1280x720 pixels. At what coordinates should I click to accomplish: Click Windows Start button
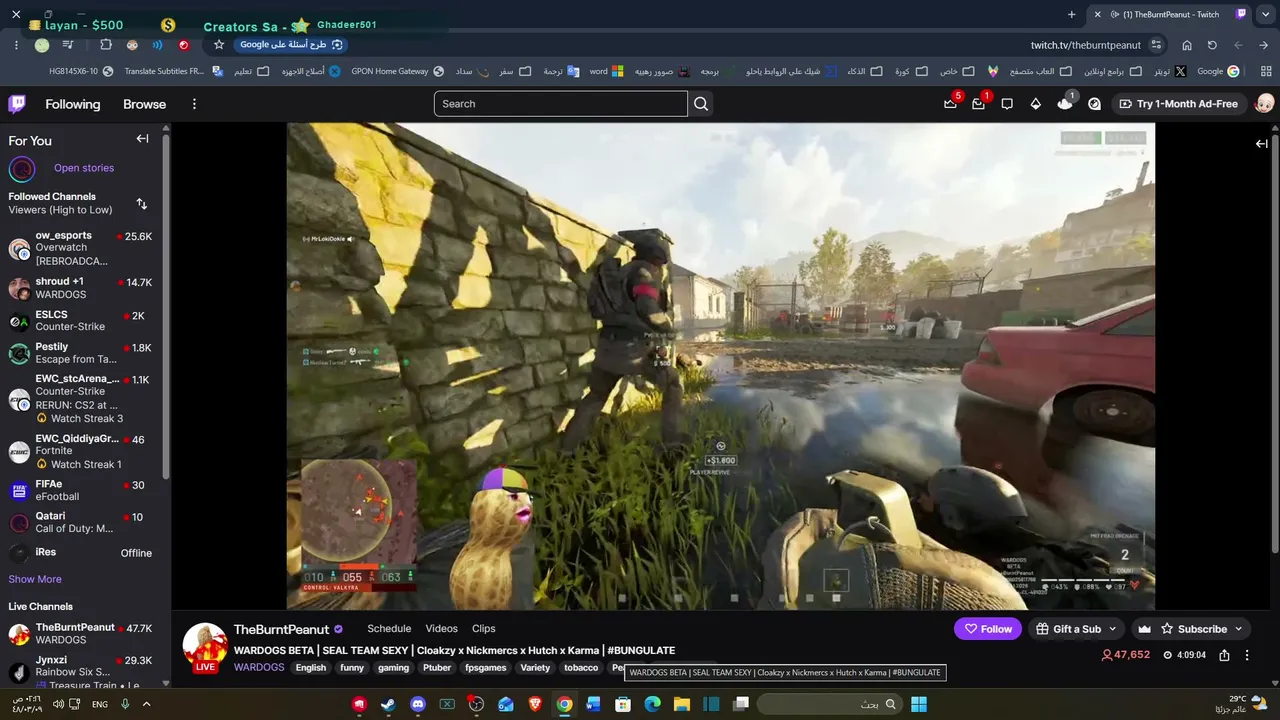918,704
